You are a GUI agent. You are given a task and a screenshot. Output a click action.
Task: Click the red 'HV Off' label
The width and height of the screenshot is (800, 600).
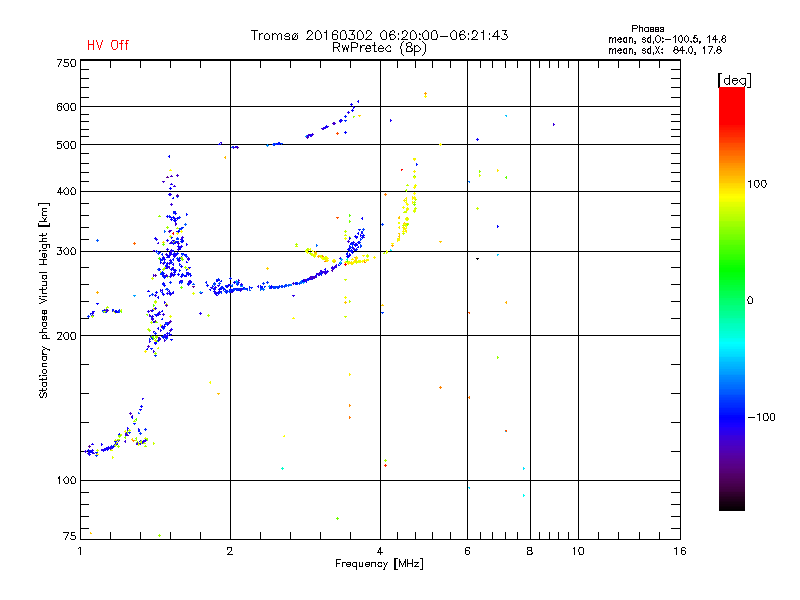tap(108, 45)
